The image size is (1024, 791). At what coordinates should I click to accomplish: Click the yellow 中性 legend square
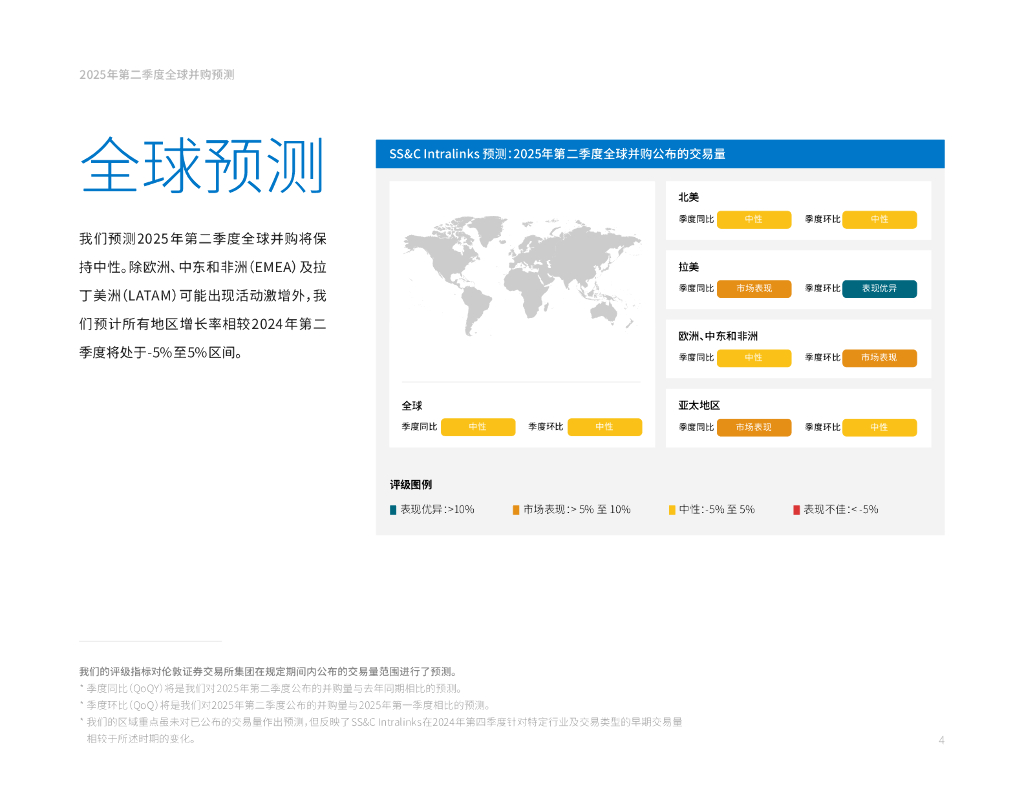[672, 510]
